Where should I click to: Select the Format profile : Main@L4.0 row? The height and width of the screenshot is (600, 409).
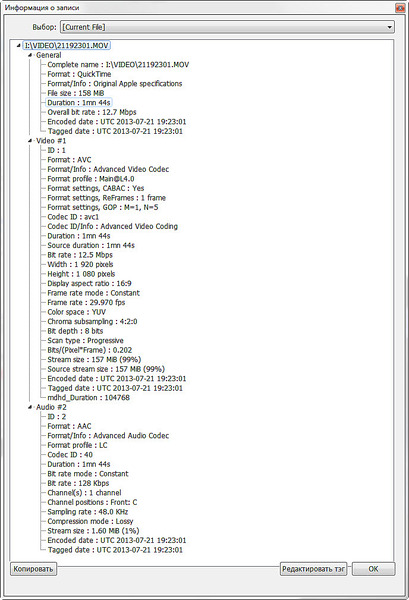pyautogui.click(x=91, y=179)
